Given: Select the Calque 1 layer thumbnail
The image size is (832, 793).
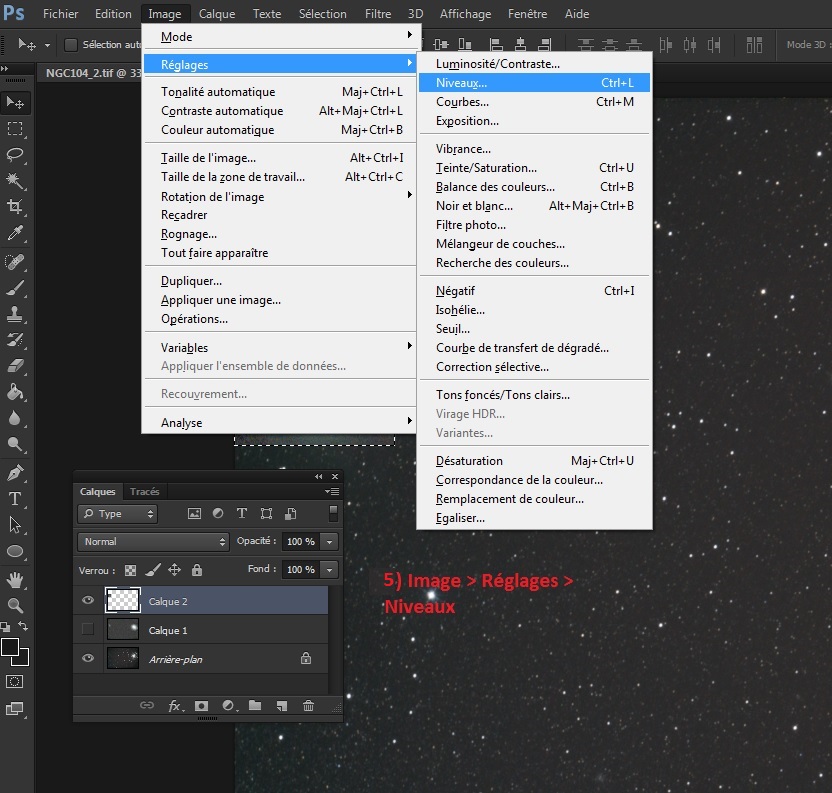Looking at the screenshot, I should pyautogui.click(x=123, y=630).
